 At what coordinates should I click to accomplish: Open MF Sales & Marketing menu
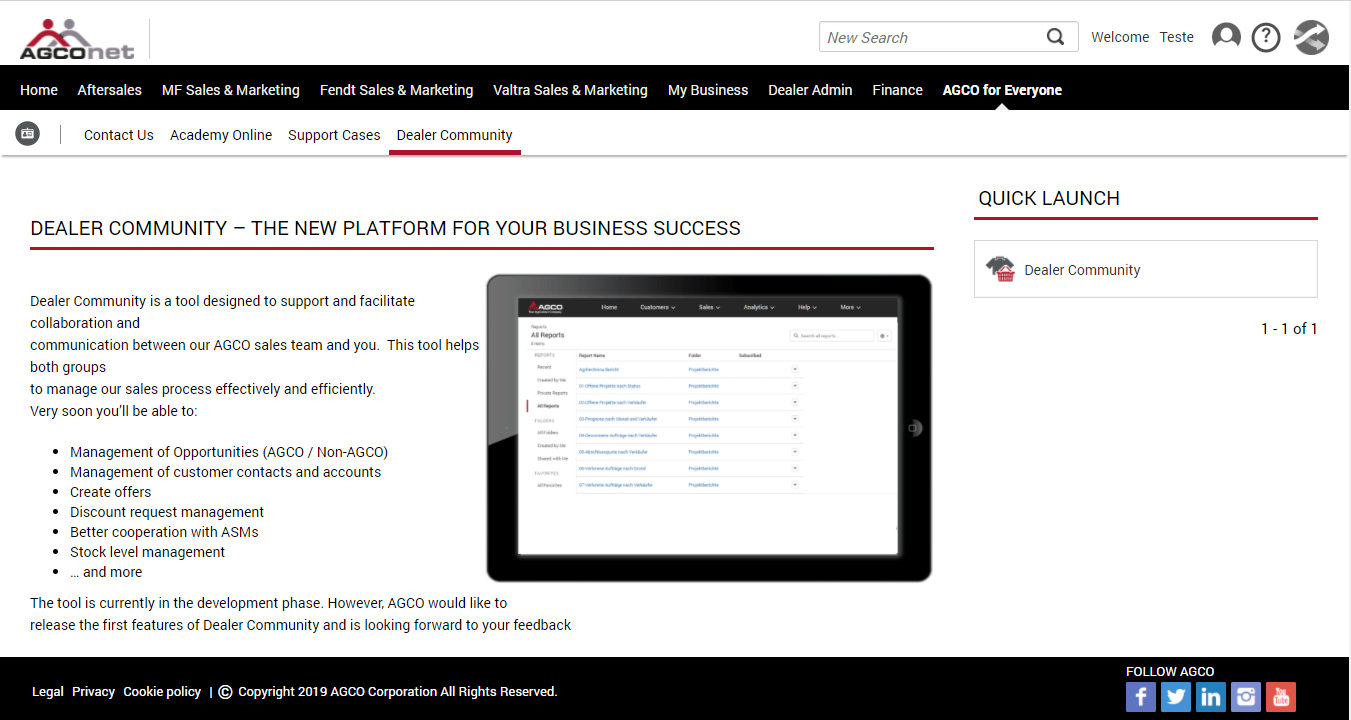pos(231,90)
